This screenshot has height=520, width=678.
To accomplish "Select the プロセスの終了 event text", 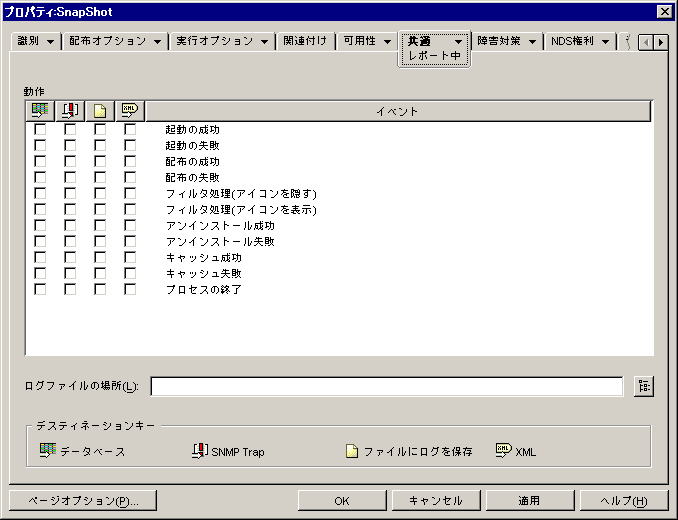I will coord(204,289).
